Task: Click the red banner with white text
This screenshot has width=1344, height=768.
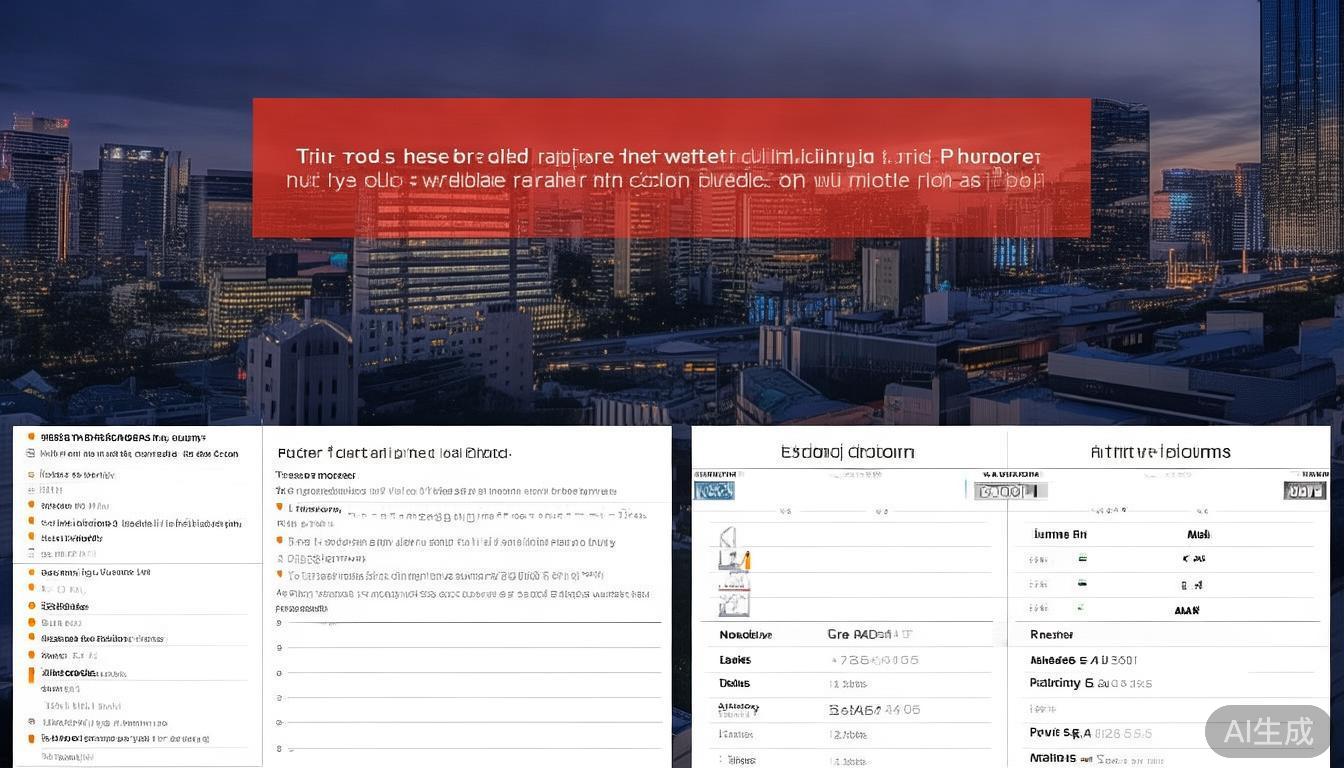Action: (x=671, y=168)
